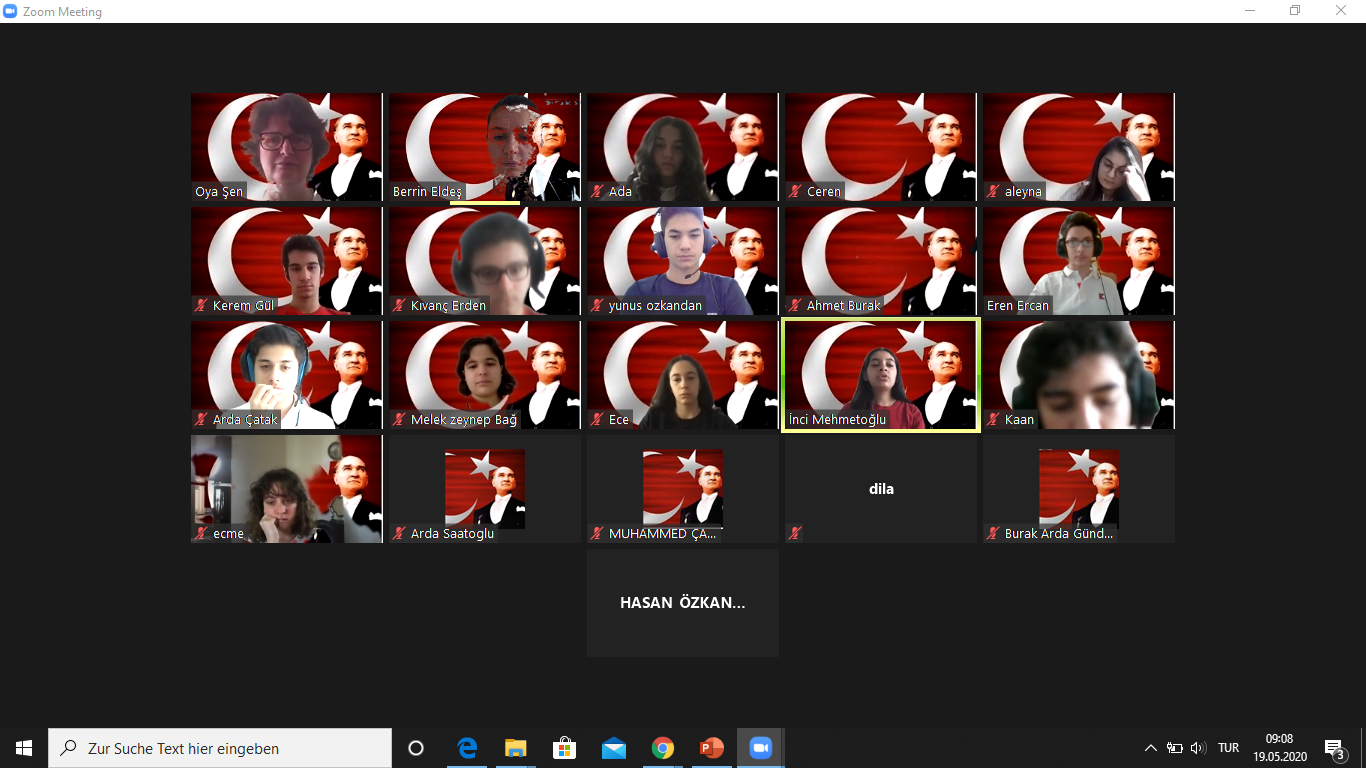Screen dimensions: 1366x768
Task: Click muted mic icon next to Kıvanç Erden
Action: click(x=400, y=305)
